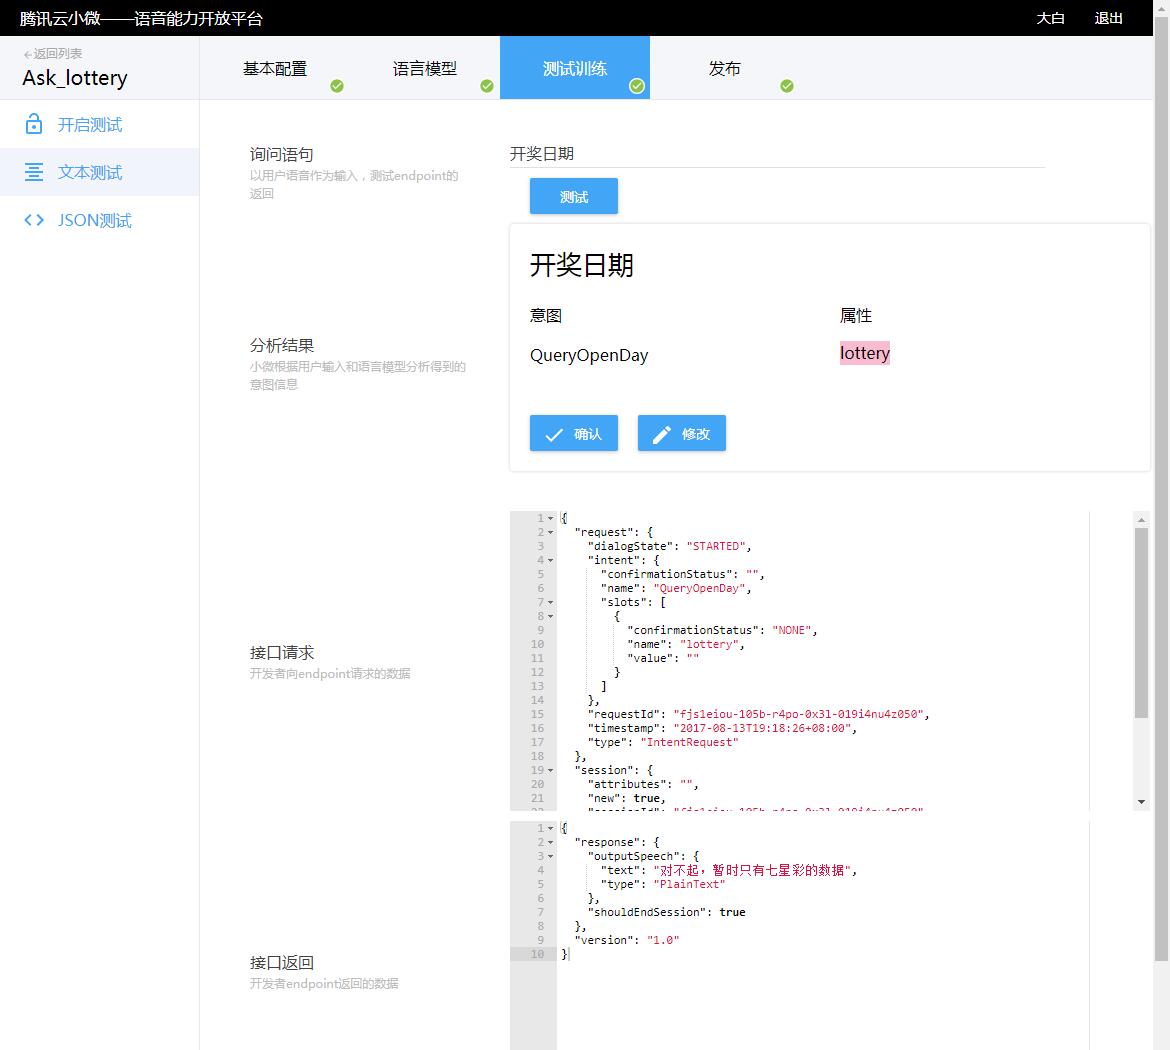Viewport: 1170px width, 1050px height.
Task: Click the lock icon beside 开启测试
Action: click(32, 123)
